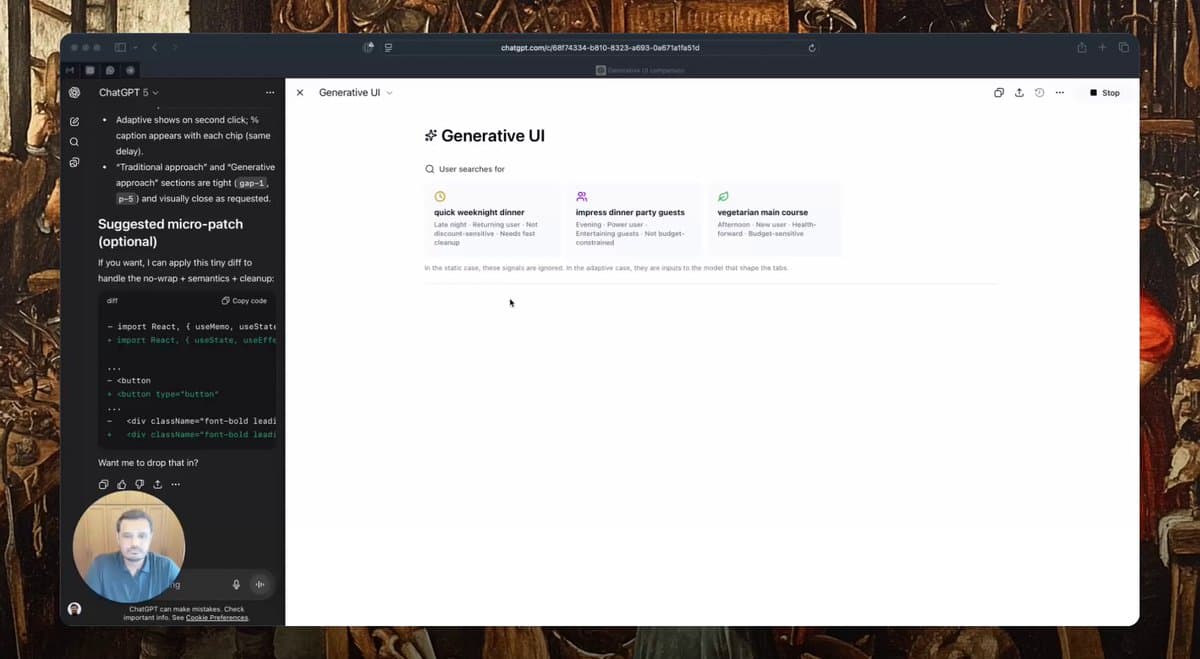Viewport: 1200px width, 659px height.
Task: Click the circular webcam preview thumbnail
Action: [x=128, y=545]
